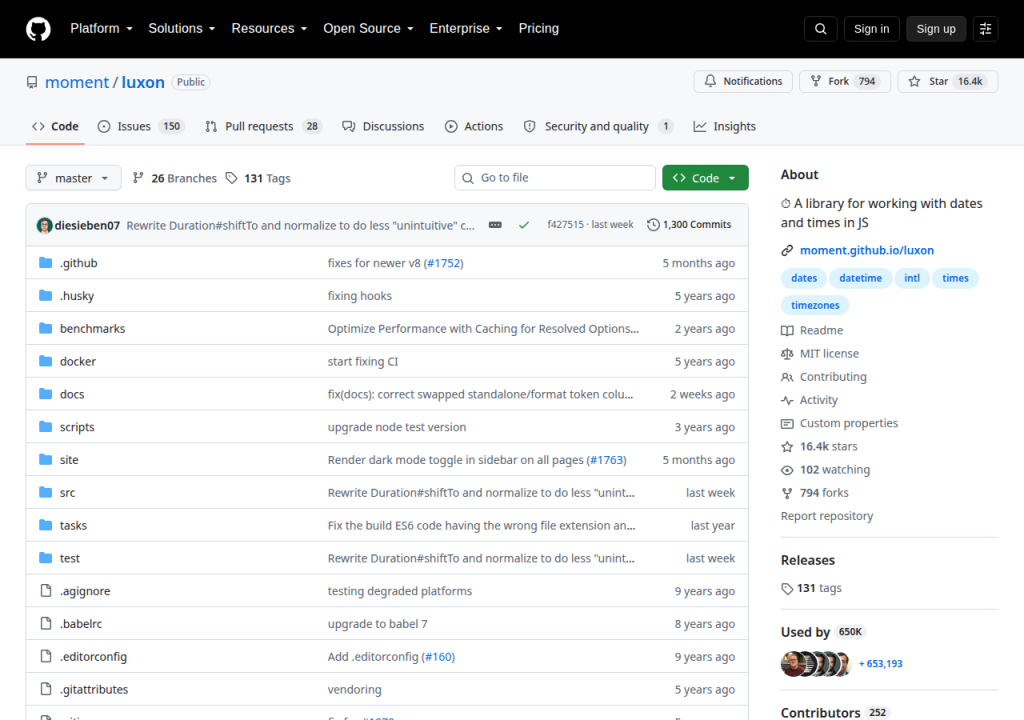
Task: Focus the Go to file field
Action: pyautogui.click(x=554, y=178)
